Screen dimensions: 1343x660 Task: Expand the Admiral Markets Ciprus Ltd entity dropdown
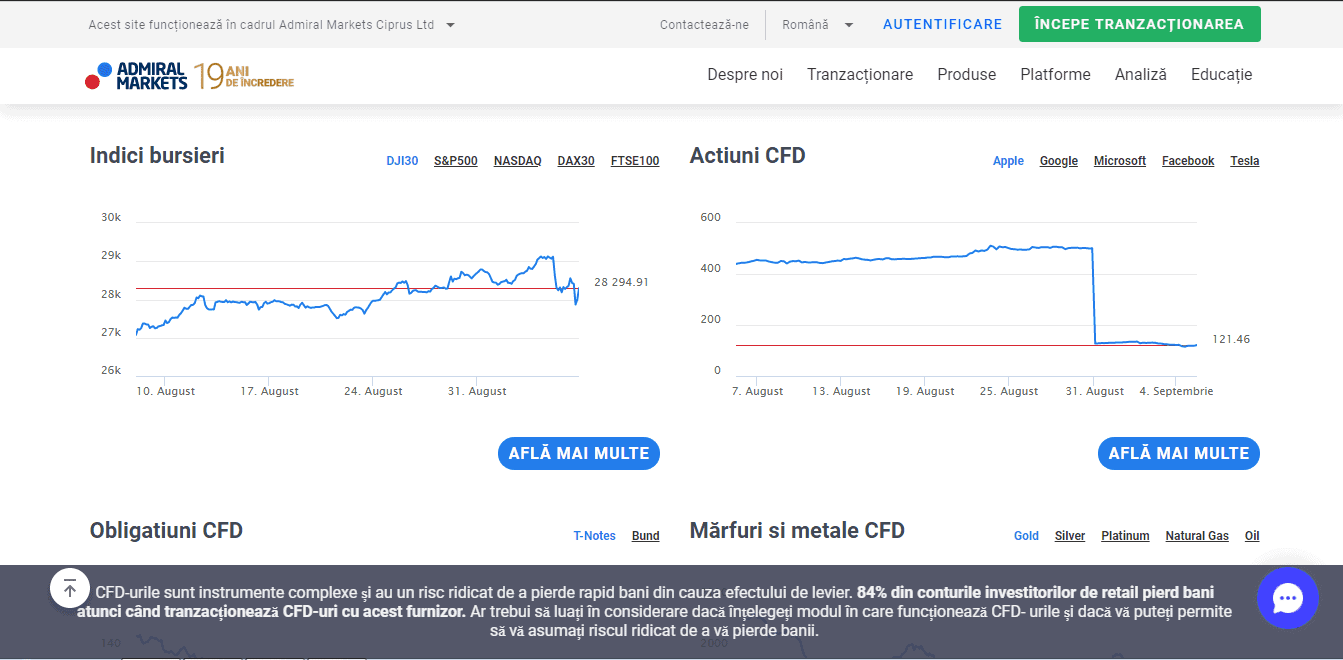[270, 24]
